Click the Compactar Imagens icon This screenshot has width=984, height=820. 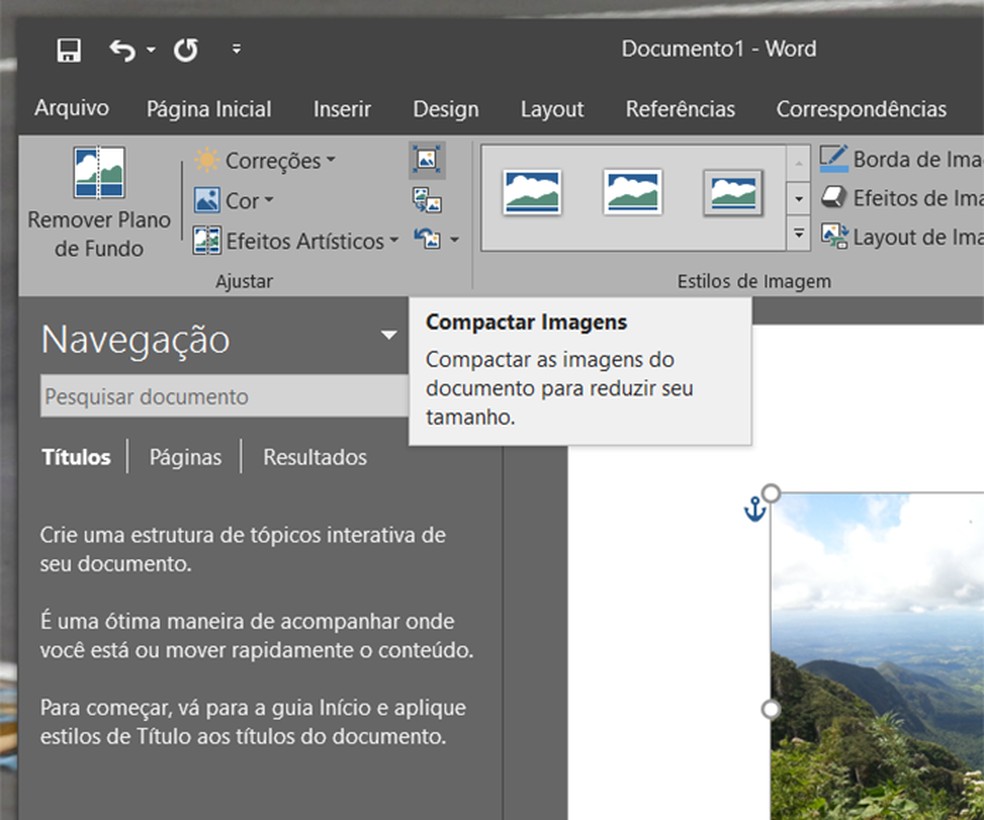427,160
